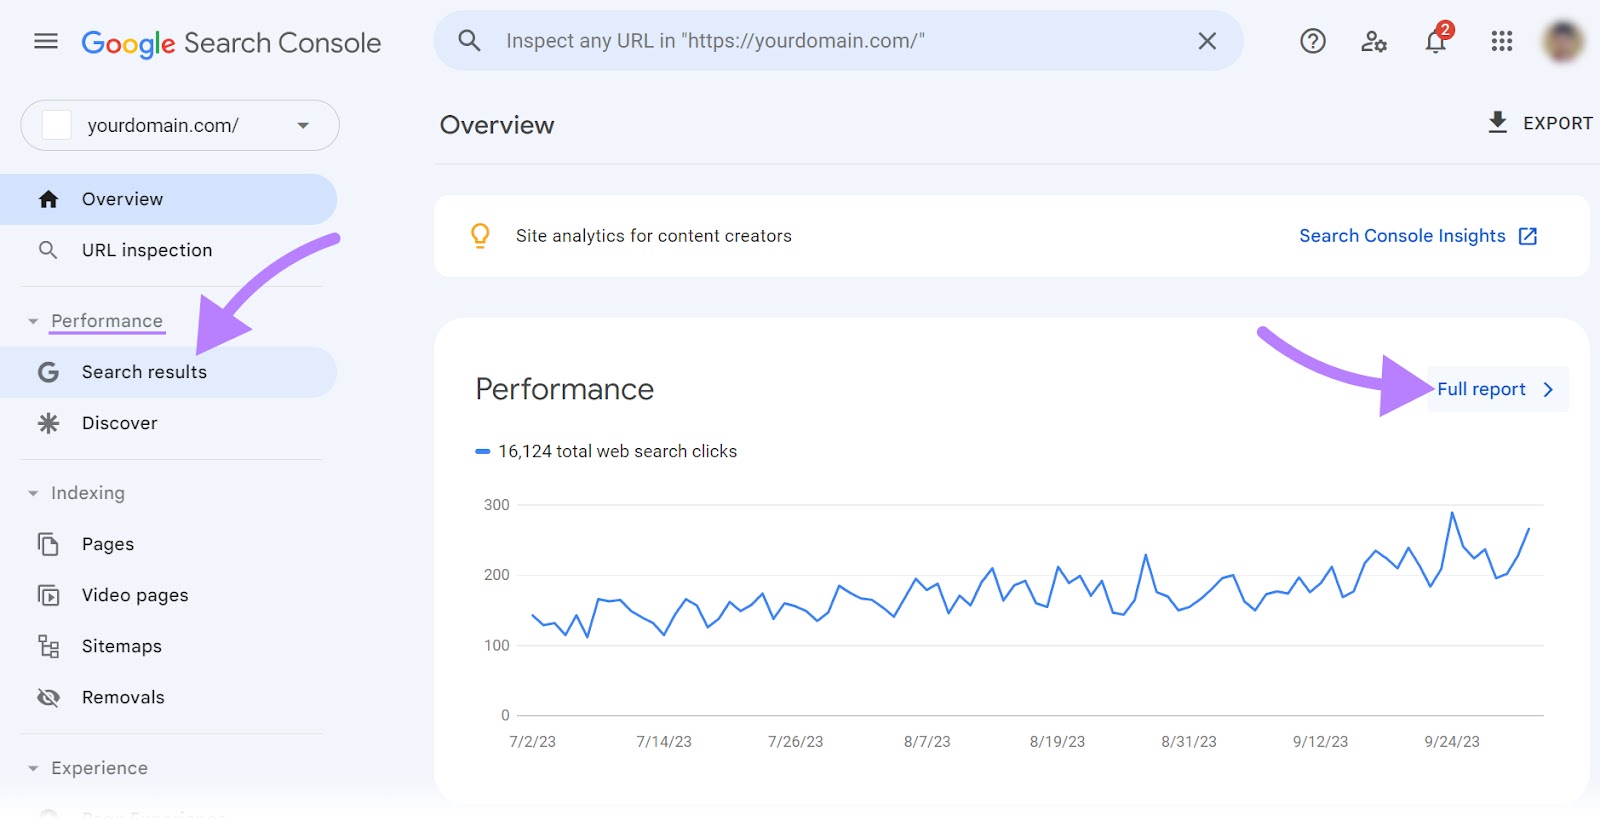
Task: Open Sitemaps in sidebar
Action: pos(168,646)
